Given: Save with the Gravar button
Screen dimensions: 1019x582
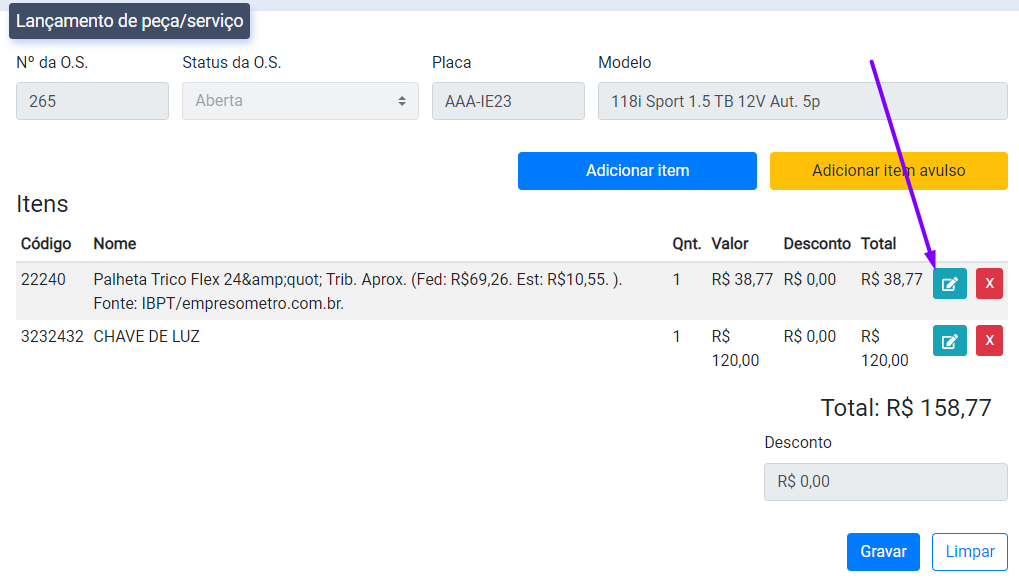Looking at the screenshot, I should click(883, 552).
